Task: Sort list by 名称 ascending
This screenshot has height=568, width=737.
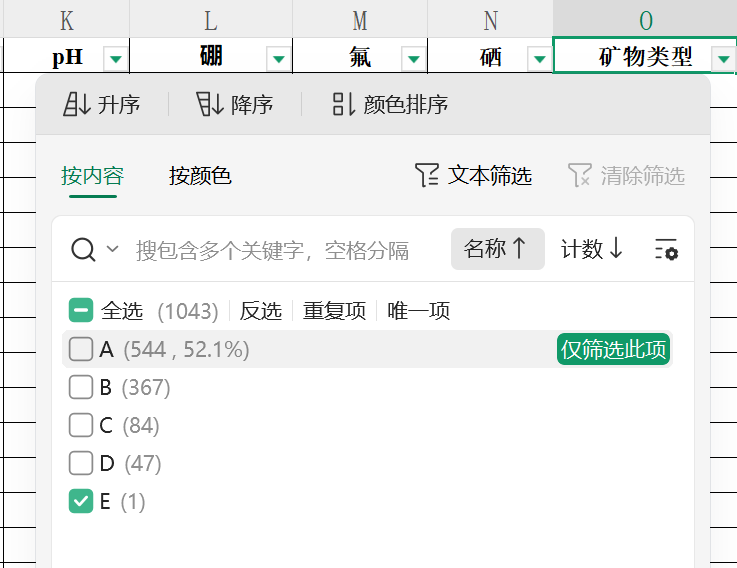Action: (x=497, y=249)
